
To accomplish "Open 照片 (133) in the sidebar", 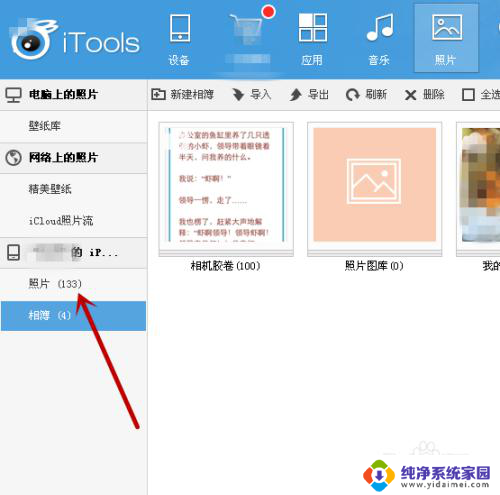I will [73, 284].
